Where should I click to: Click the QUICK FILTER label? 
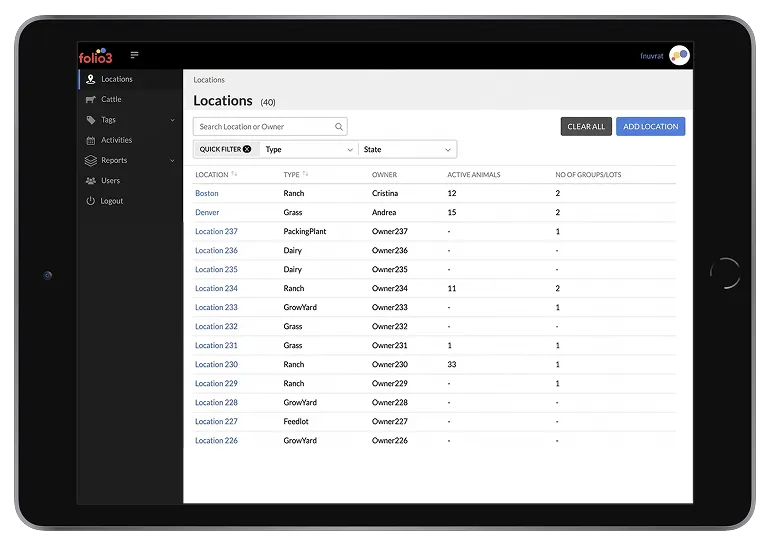220,149
